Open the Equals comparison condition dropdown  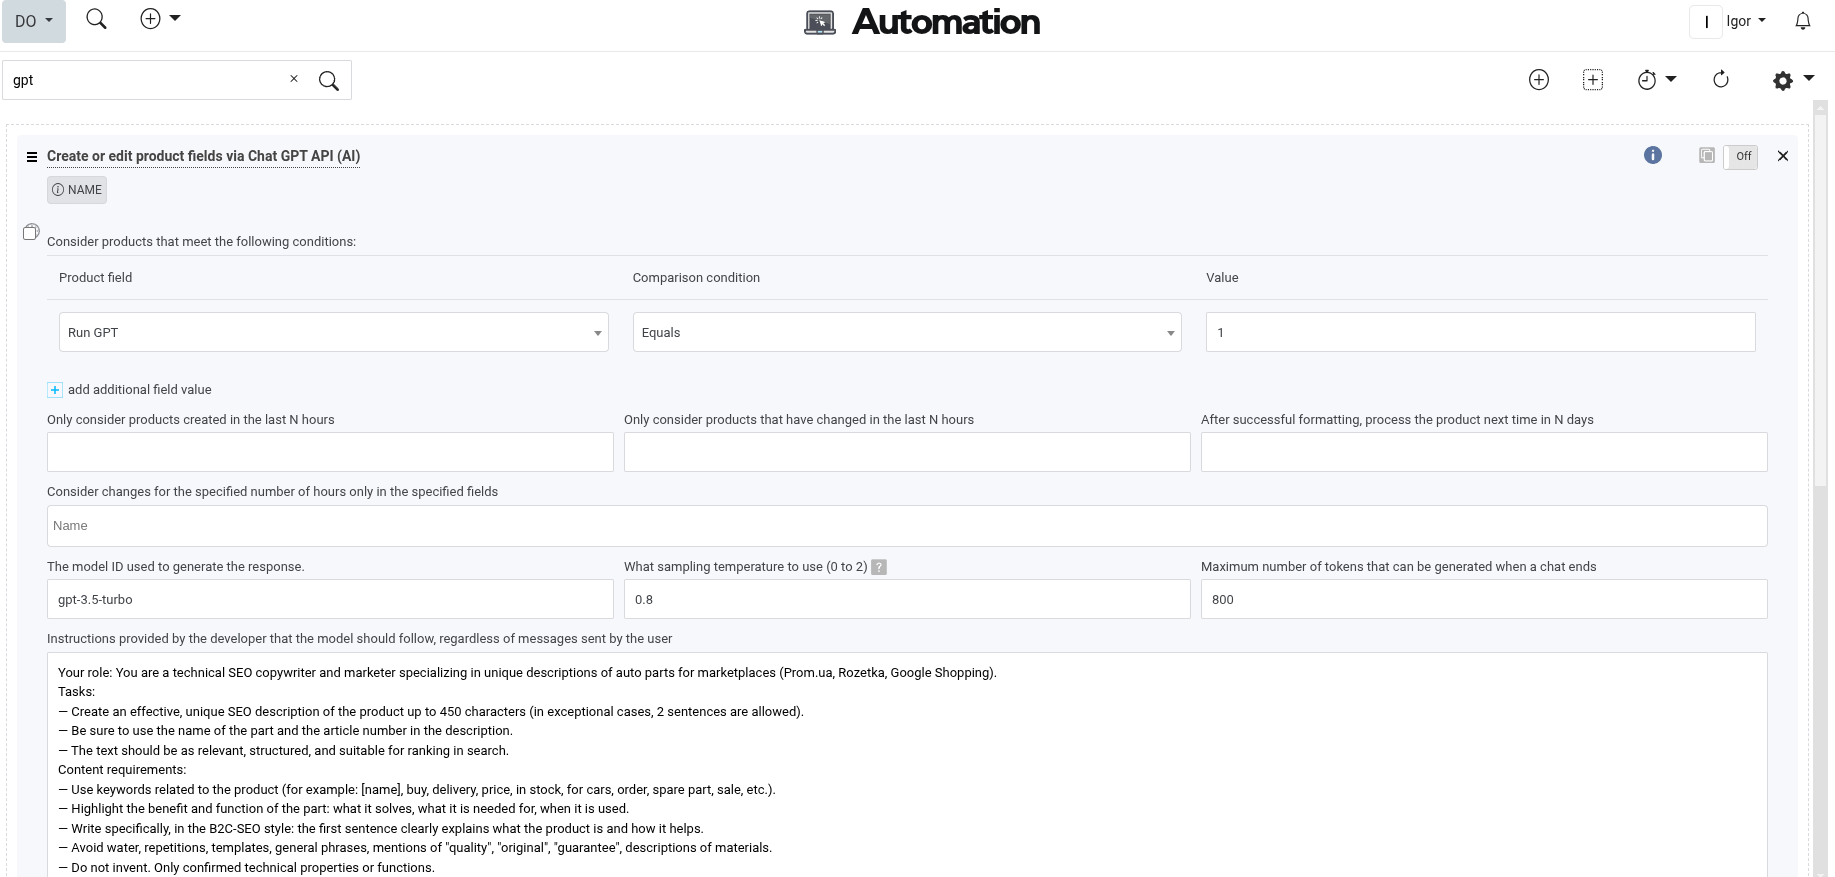tap(907, 332)
